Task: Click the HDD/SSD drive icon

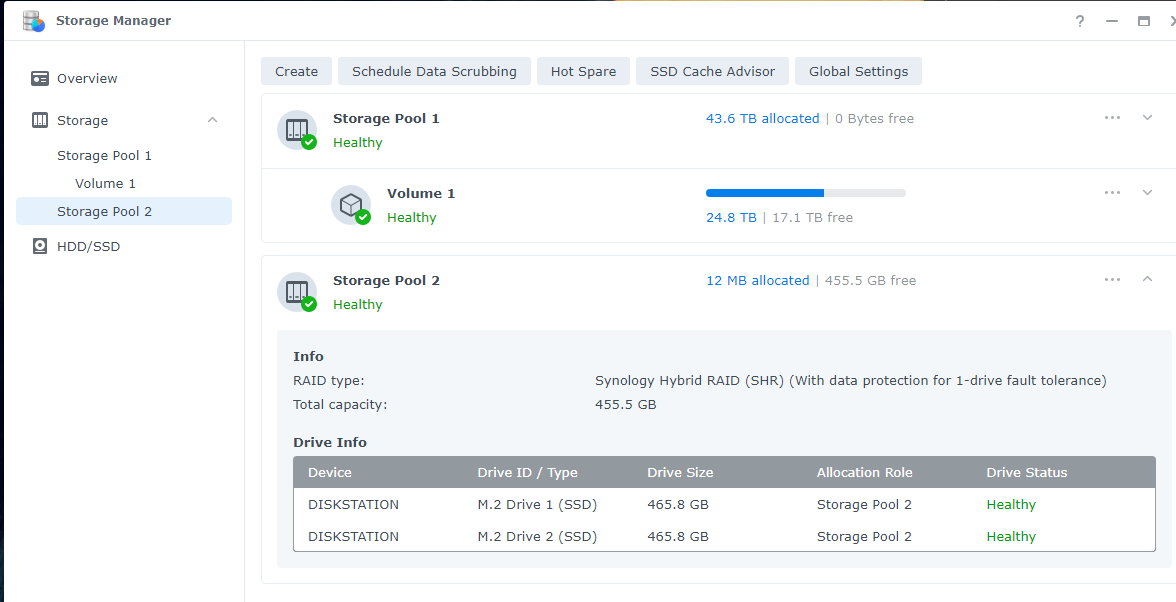Action: (x=40, y=247)
